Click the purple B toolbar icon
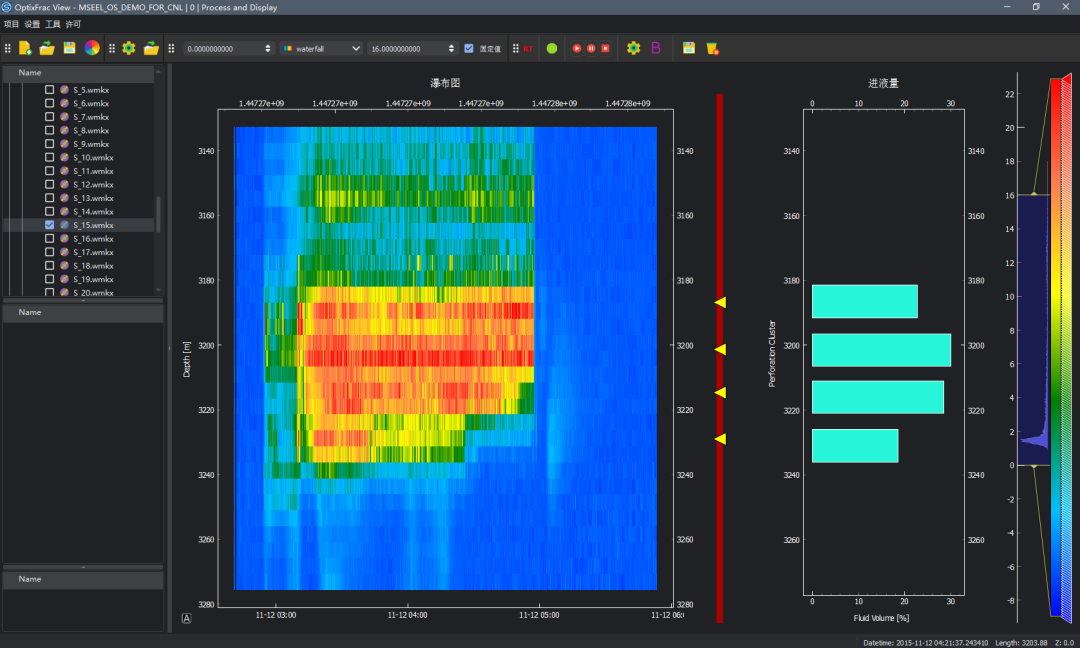The height and width of the screenshot is (648, 1080). [656, 48]
